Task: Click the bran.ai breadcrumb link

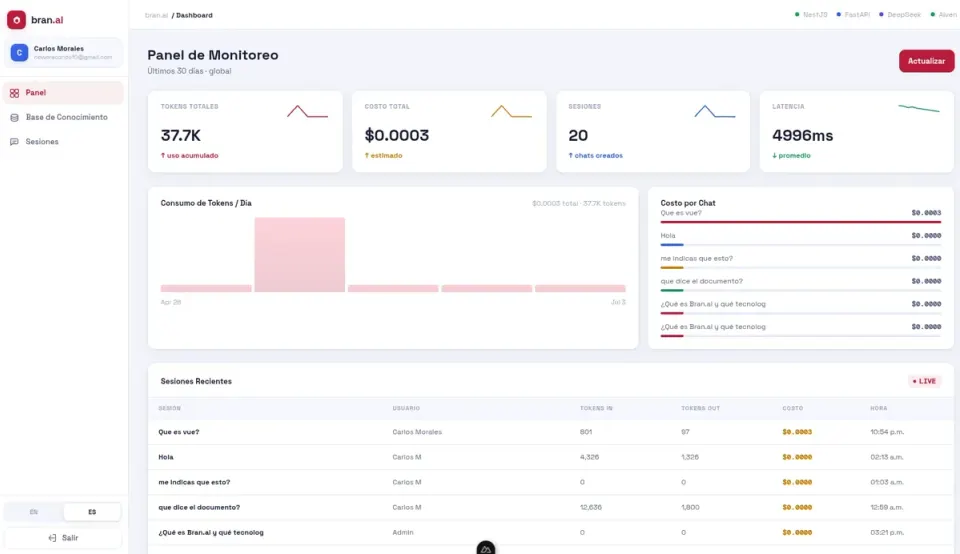Action: 156,15
